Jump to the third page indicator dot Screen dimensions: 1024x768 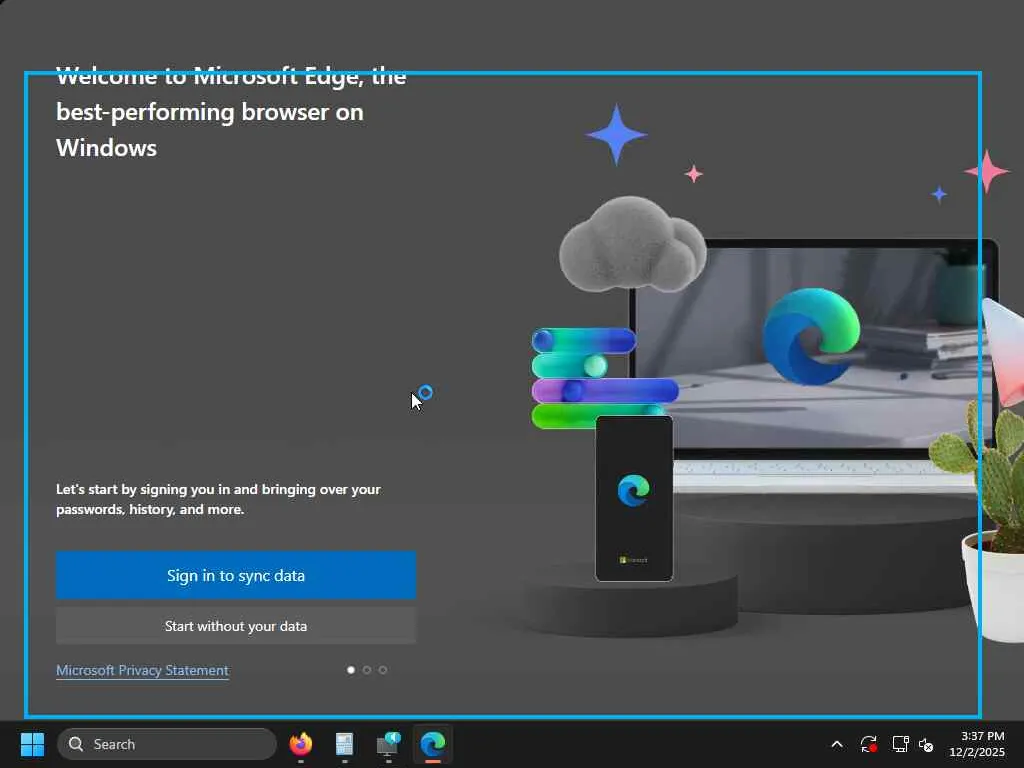click(x=383, y=670)
